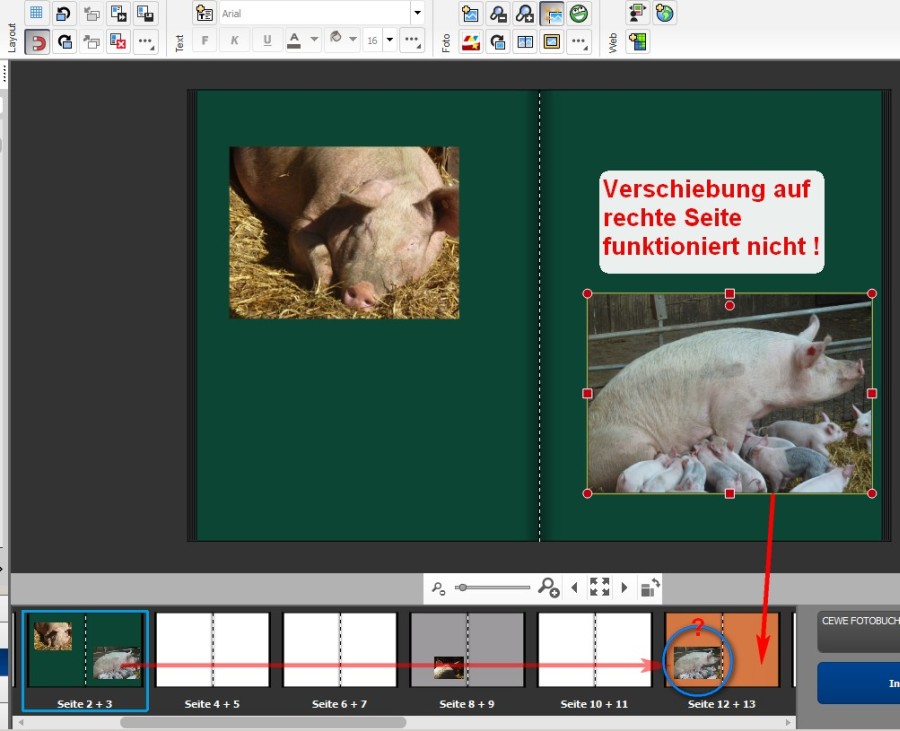Screen dimensions: 900x731
Task: Open more Layout options ellipsis menu
Action: (x=145, y=41)
